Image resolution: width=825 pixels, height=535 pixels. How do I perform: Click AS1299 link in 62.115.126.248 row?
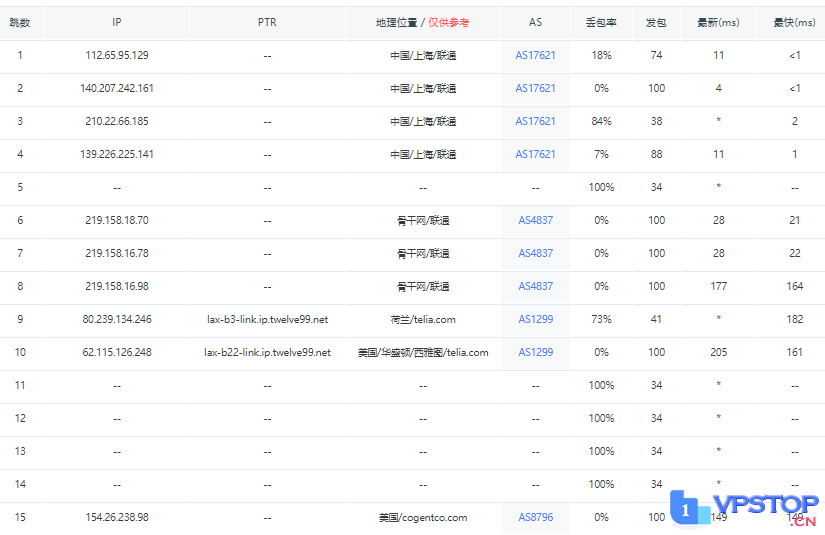click(x=535, y=353)
